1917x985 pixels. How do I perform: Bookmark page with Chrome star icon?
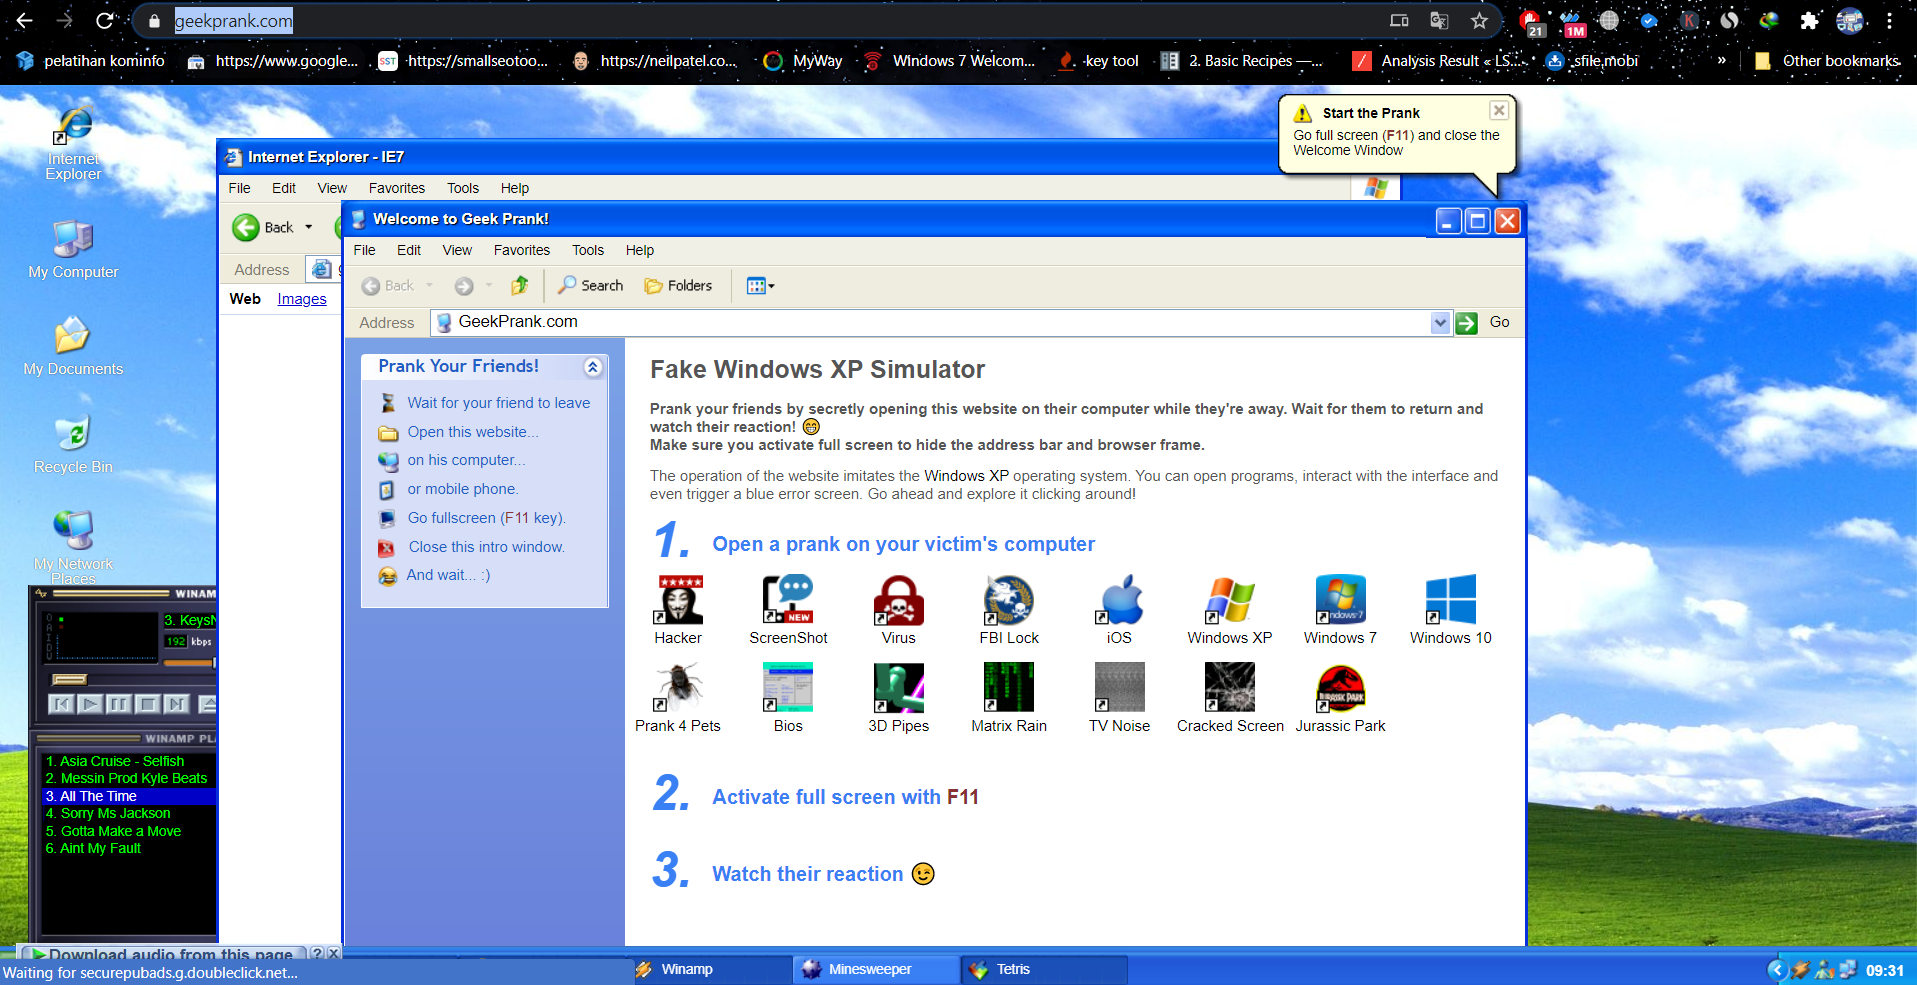point(1480,21)
